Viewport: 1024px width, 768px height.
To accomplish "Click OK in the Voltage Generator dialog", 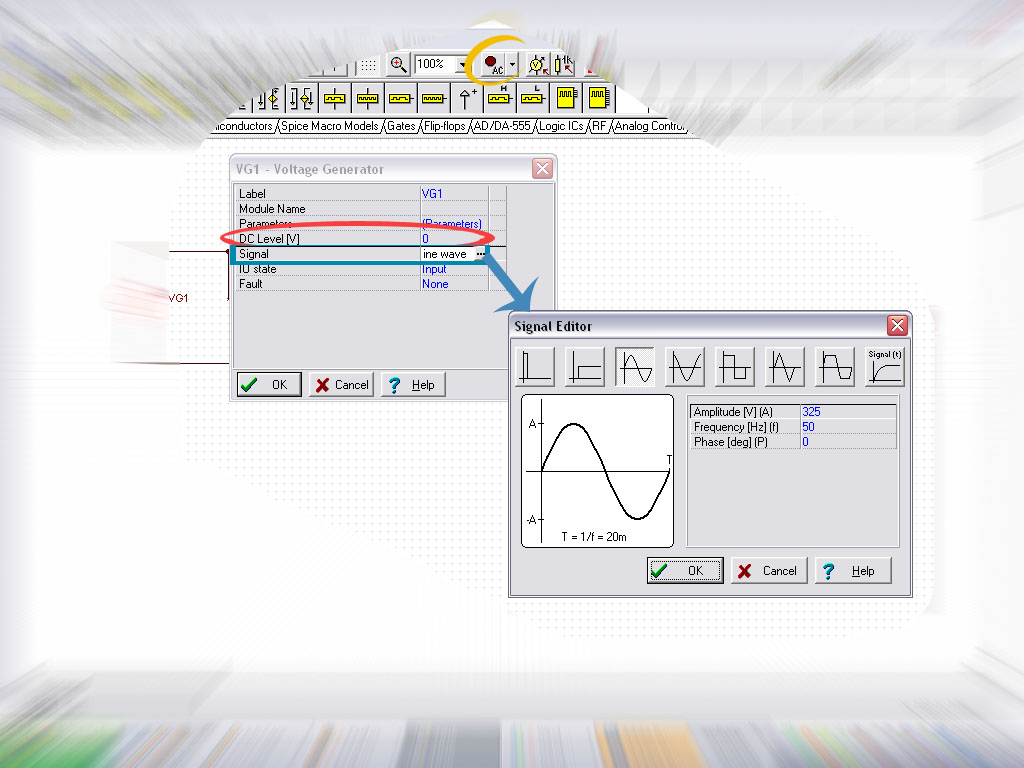I will click(x=269, y=385).
